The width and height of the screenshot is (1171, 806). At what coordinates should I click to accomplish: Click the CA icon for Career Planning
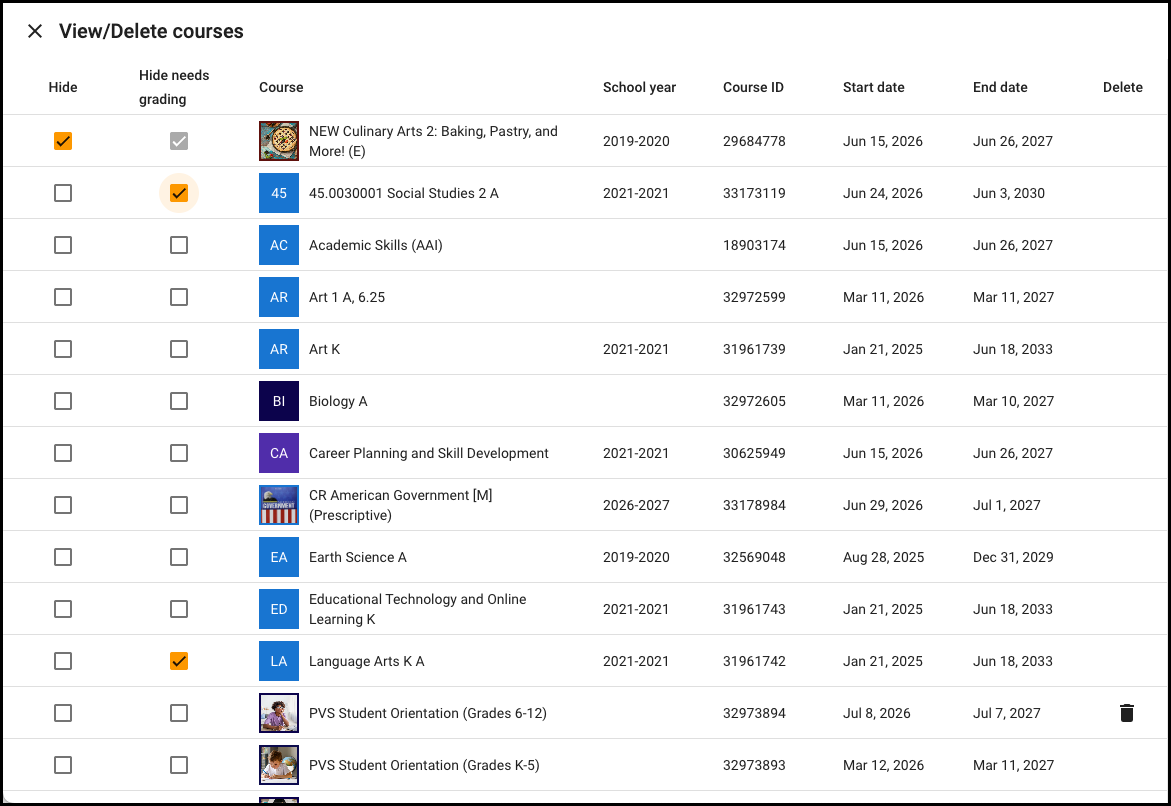pos(279,453)
